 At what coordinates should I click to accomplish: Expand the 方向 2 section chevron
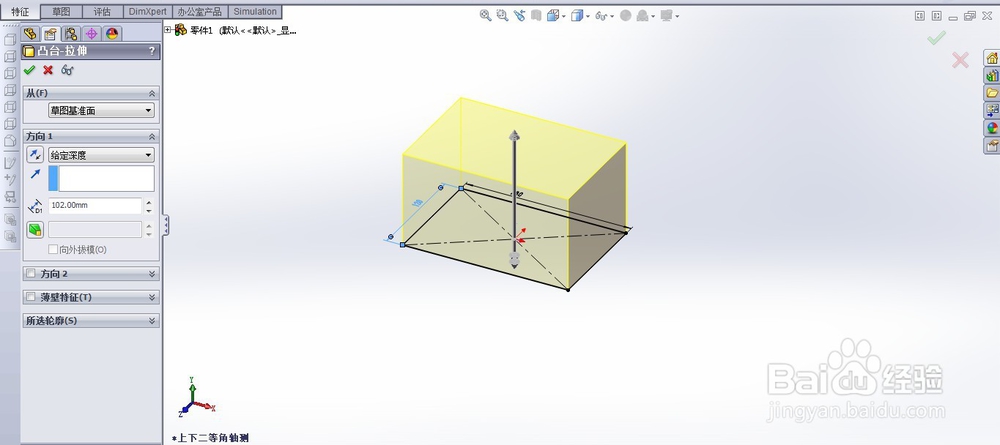click(x=152, y=274)
